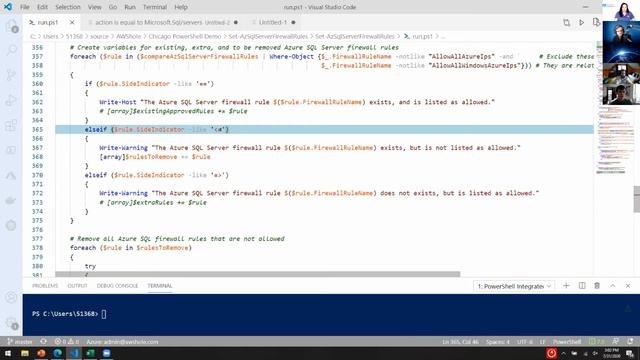Switch to the Untitled-1 editor tab
Screen dimensions: 640x360
click(x=273, y=22)
